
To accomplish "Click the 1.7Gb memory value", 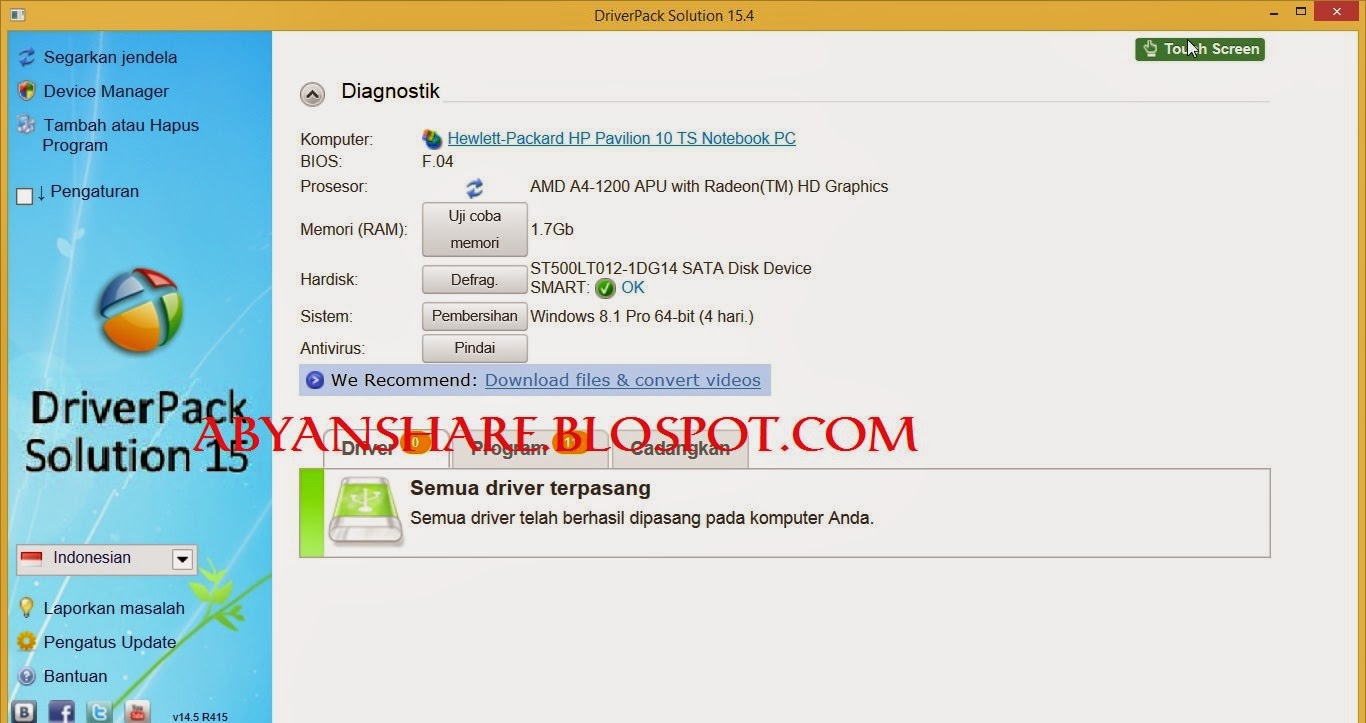I will [x=552, y=229].
